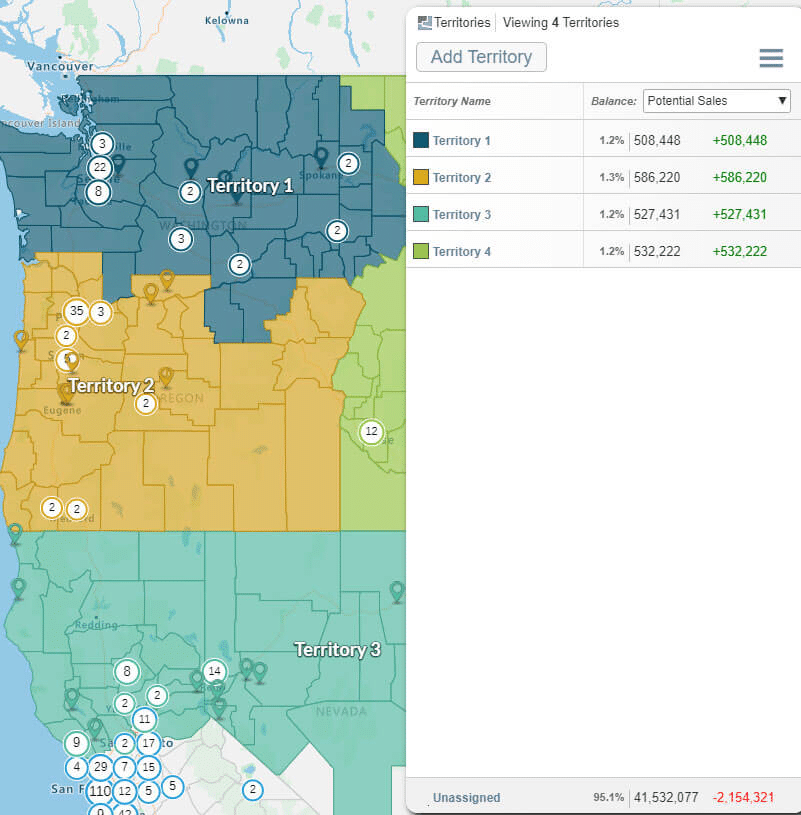Click the cluster marker labeled 35
801x815 pixels.
(x=76, y=311)
